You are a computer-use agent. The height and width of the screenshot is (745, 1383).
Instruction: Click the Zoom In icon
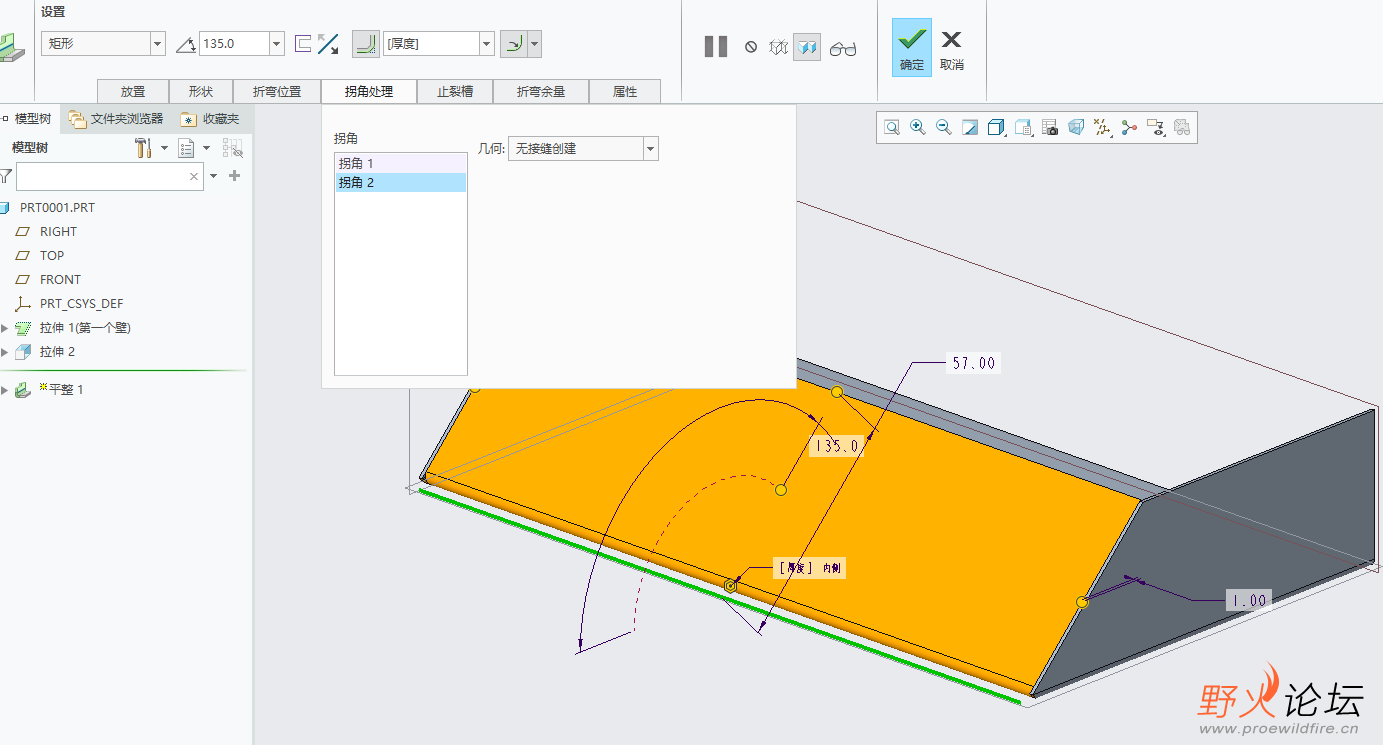click(x=918, y=127)
